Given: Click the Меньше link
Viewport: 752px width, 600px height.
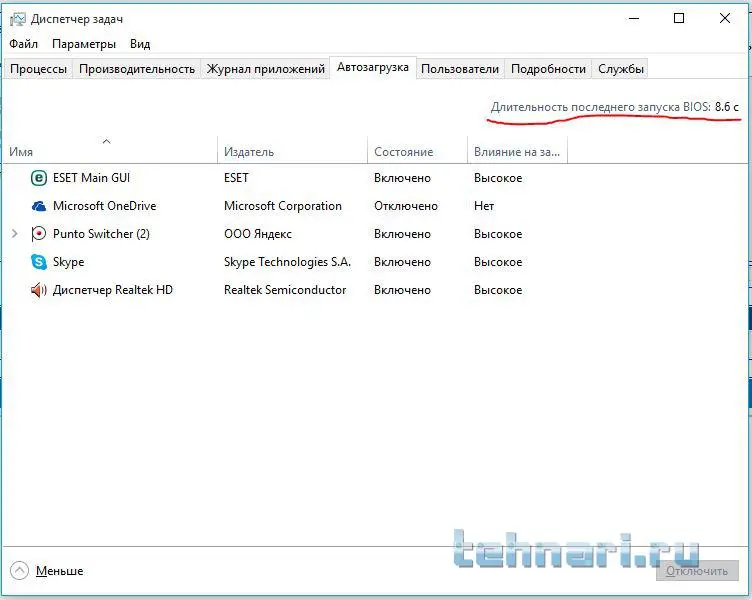Looking at the screenshot, I should 59,571.
